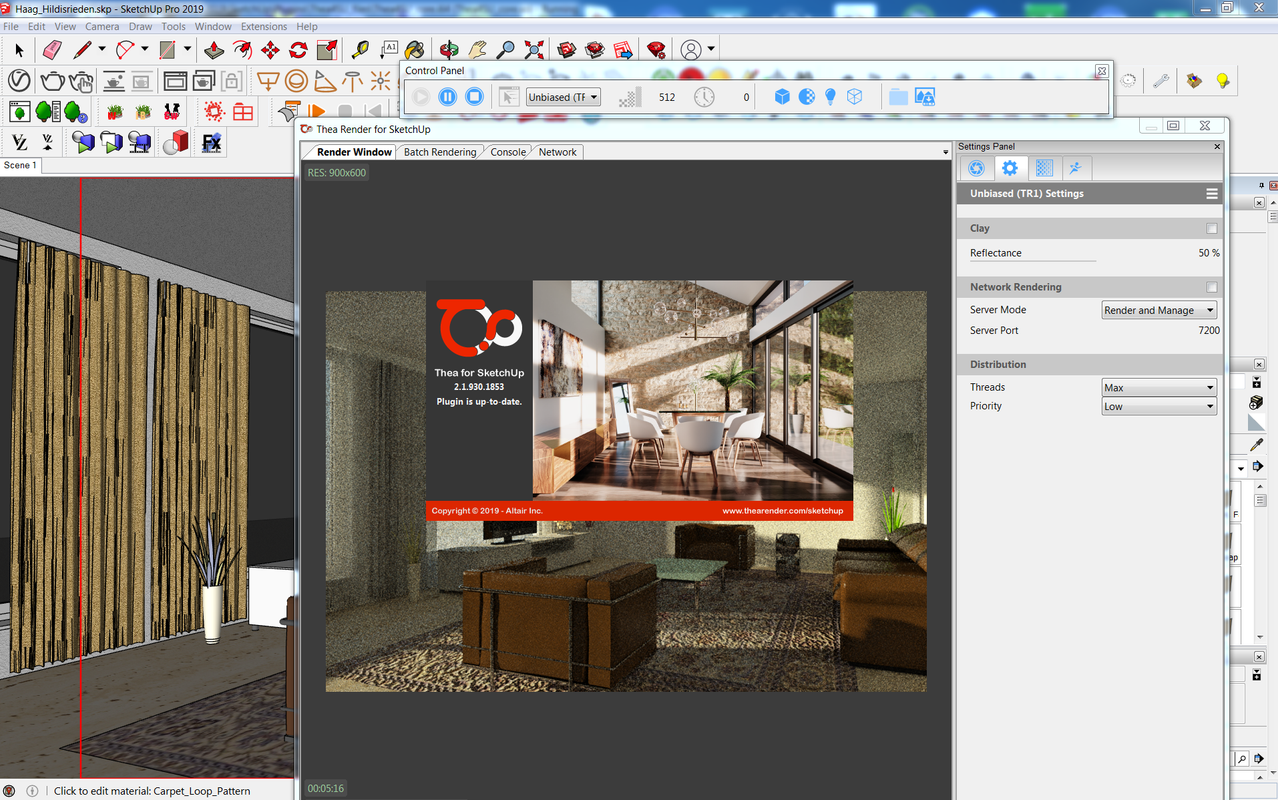The height and width of the screenshot is (800, 1278).
Task: Select the Scene 1 tab
Action: point(20,165)
